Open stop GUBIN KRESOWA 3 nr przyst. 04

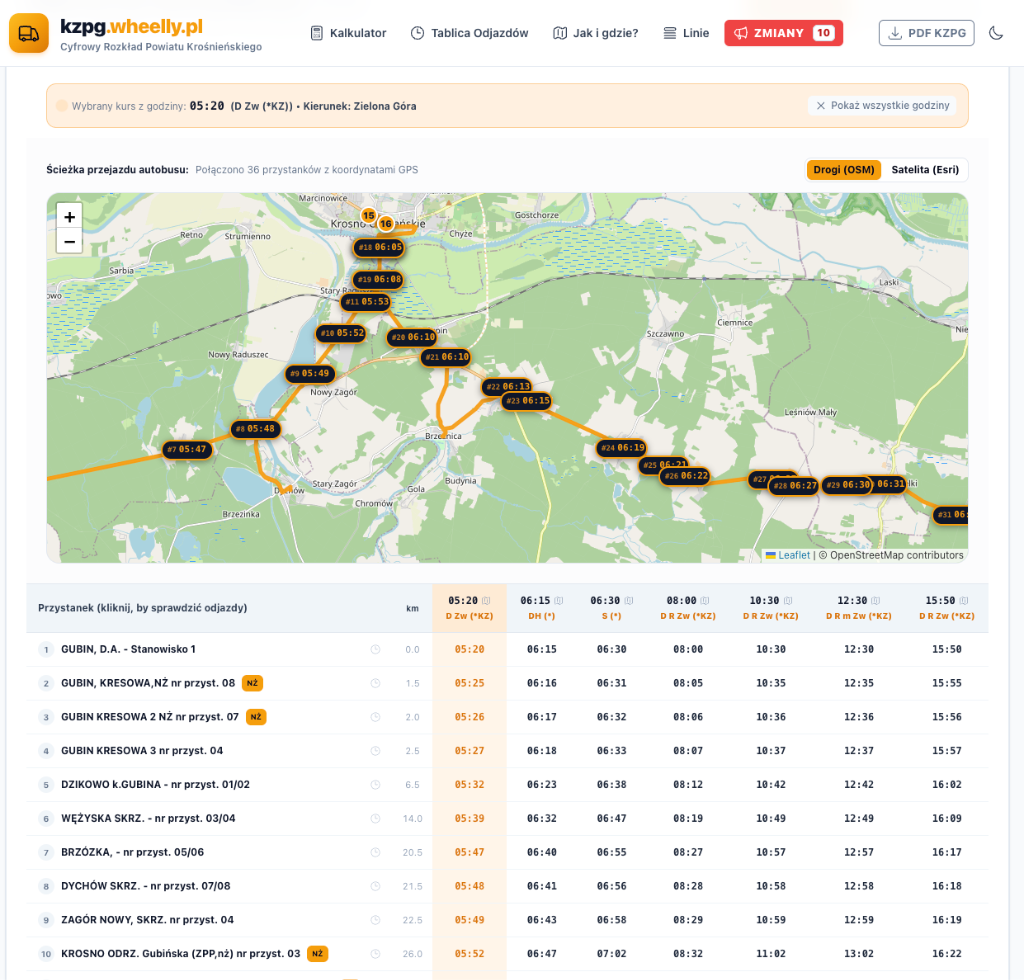coord(142,751)
